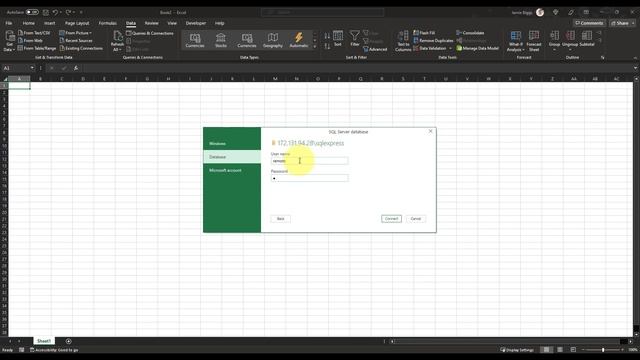Switch to Page Layout view icon
The width and height of the screenshot is (640, 360).
pyautogui.click(x=560, y=350)
